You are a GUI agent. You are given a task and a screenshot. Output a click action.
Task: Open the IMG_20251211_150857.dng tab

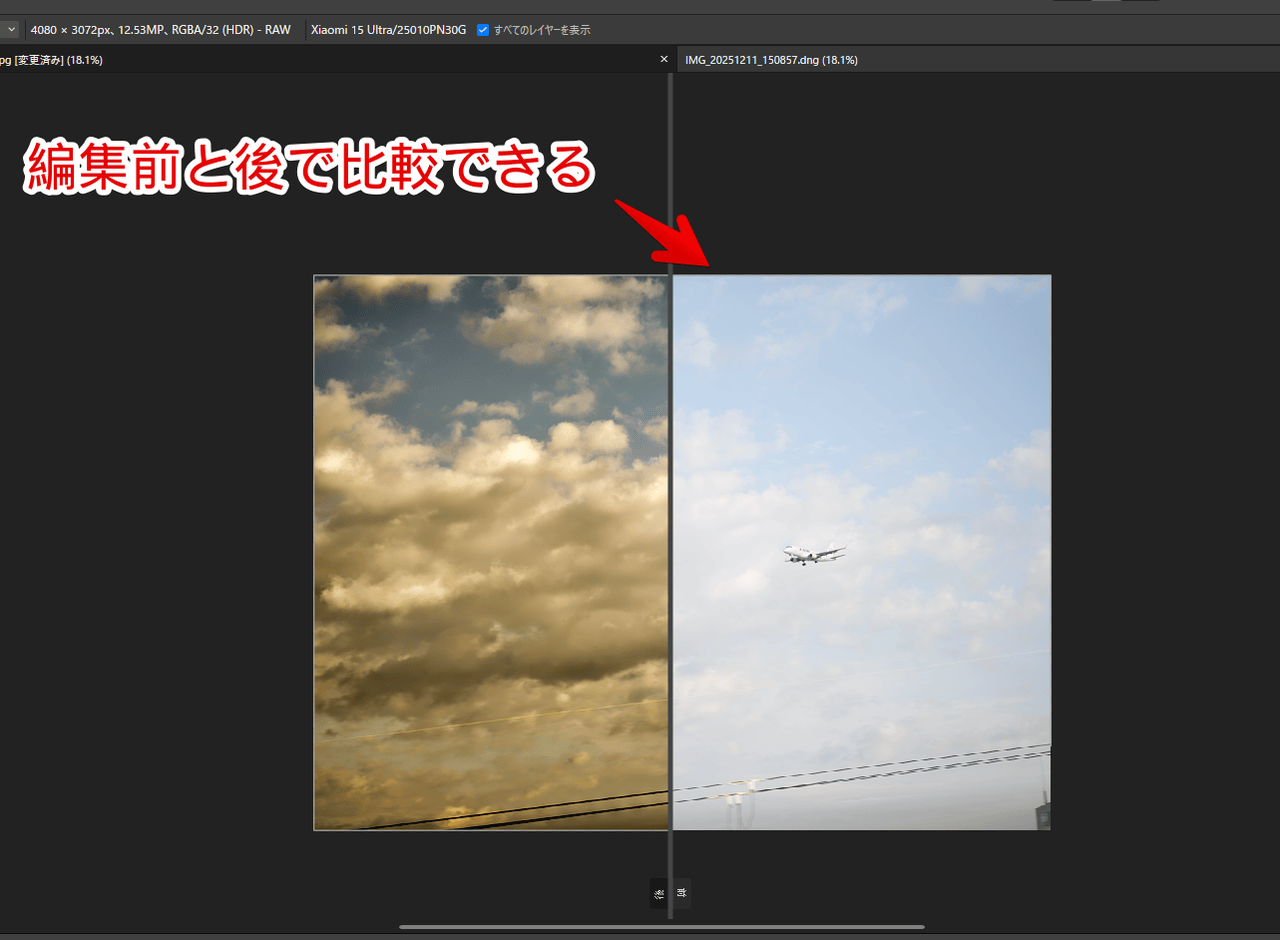point(770,60)
